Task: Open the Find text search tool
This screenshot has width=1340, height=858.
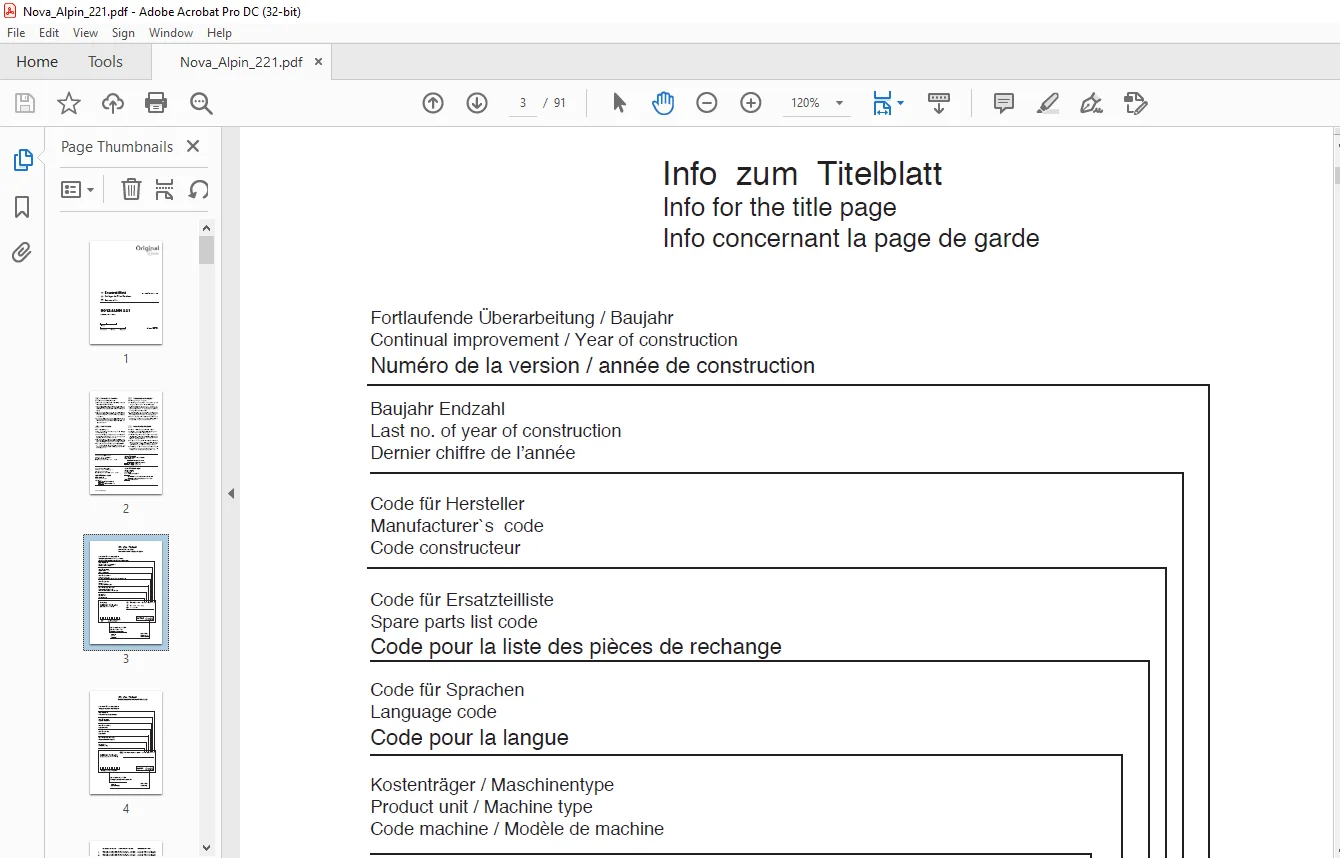Action: point(201,103)
